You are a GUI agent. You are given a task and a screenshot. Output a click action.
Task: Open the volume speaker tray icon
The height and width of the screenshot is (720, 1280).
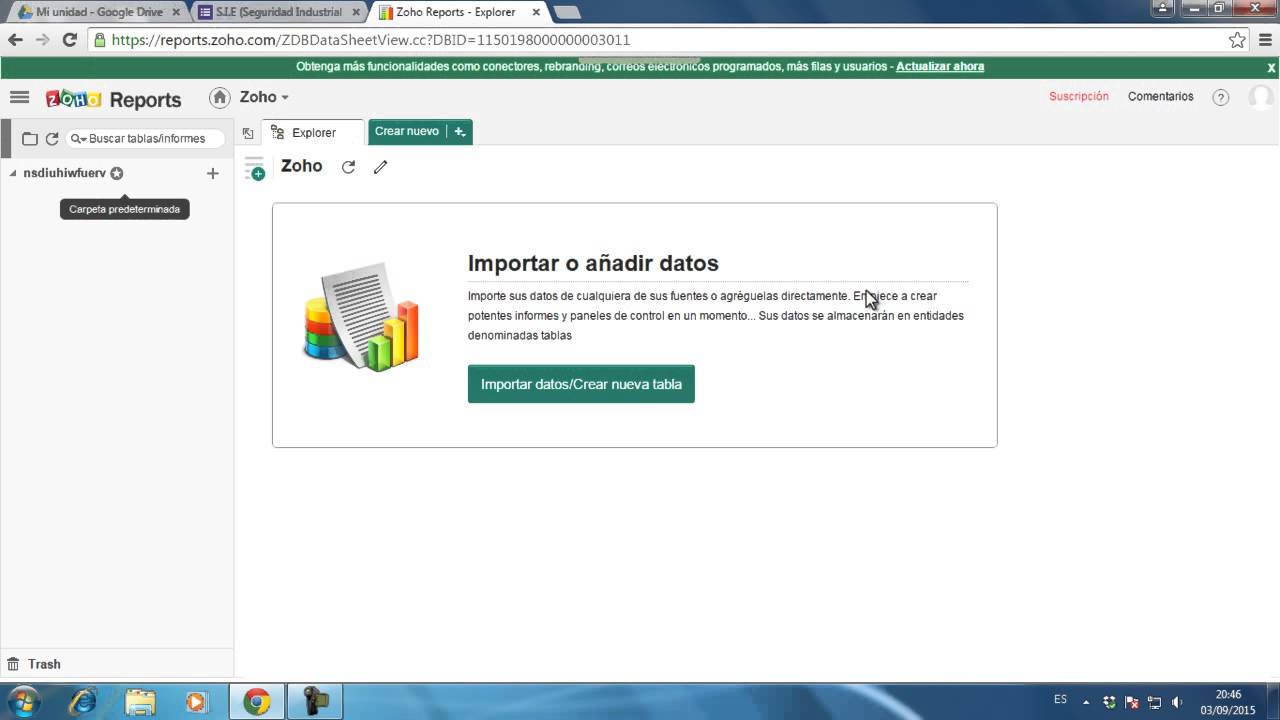click(1177, 702)
